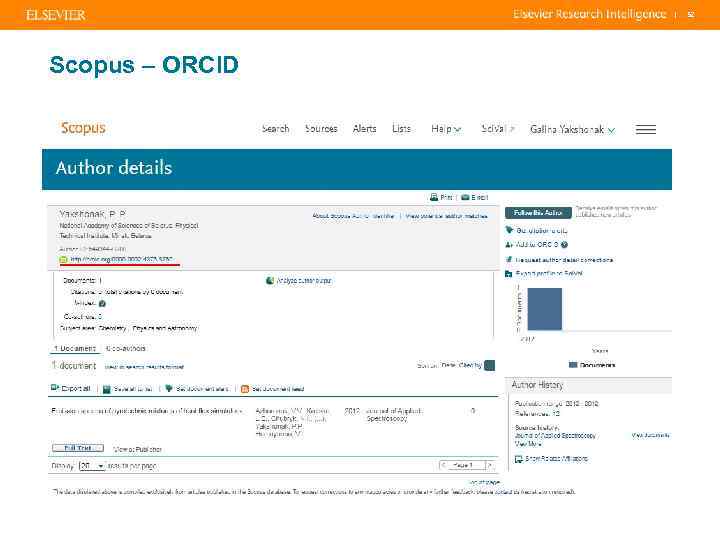Switch to the co-authors tab
The height and width of the screenshot is (540, 720).
[x=125, y=349]
